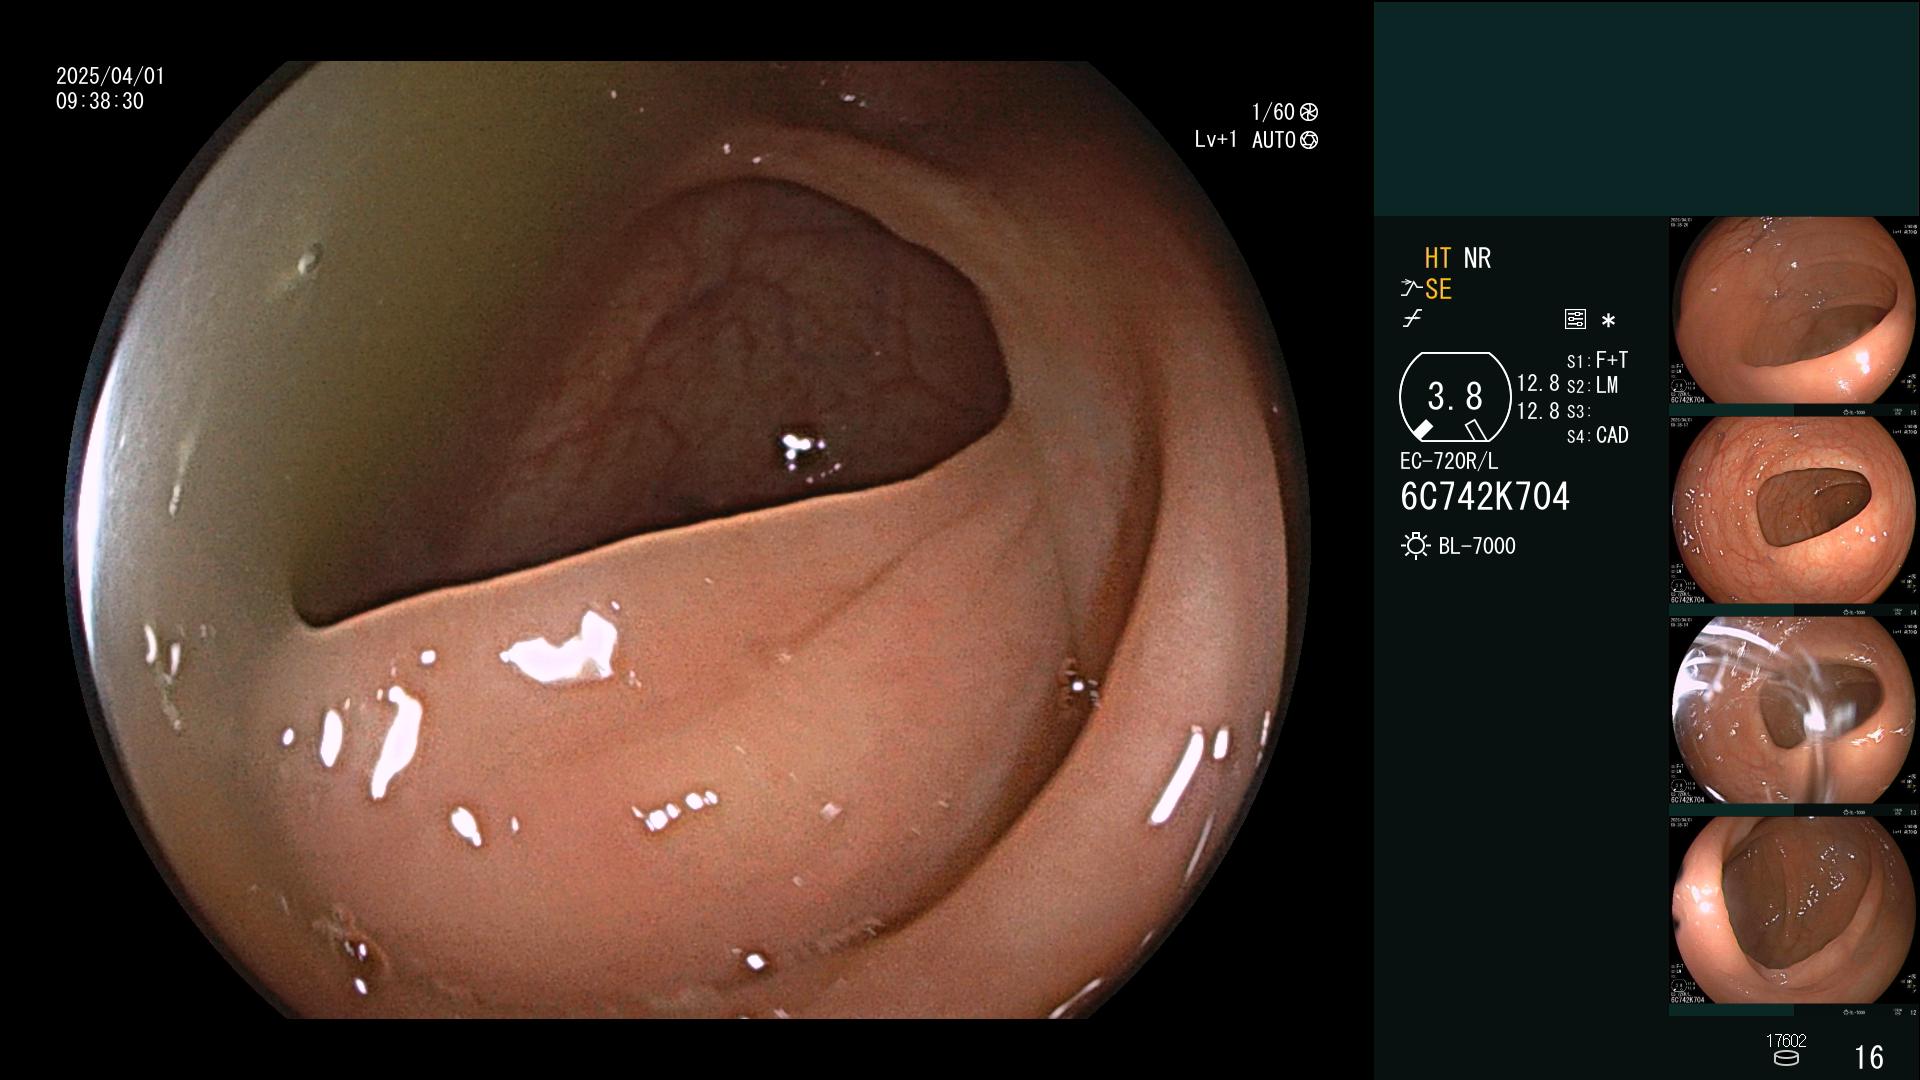Select the NR noise reduction indicator

tap(1477, 258)
